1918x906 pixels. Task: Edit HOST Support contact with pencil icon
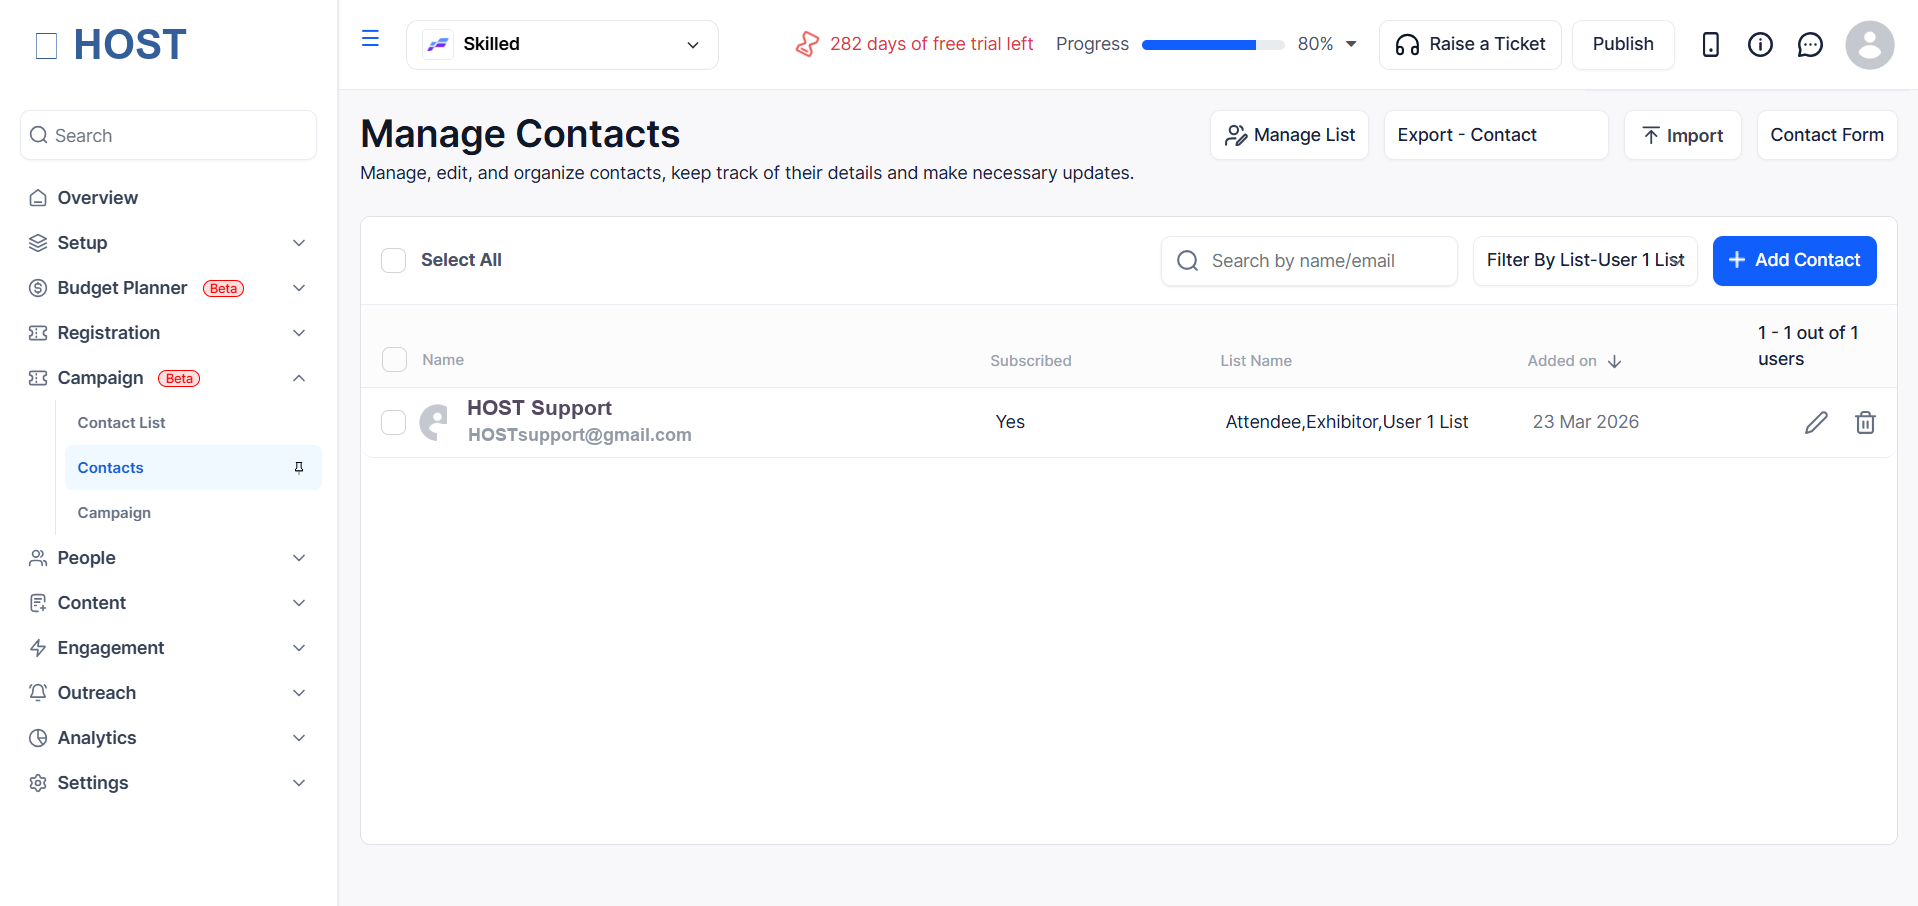(1816, 423)
